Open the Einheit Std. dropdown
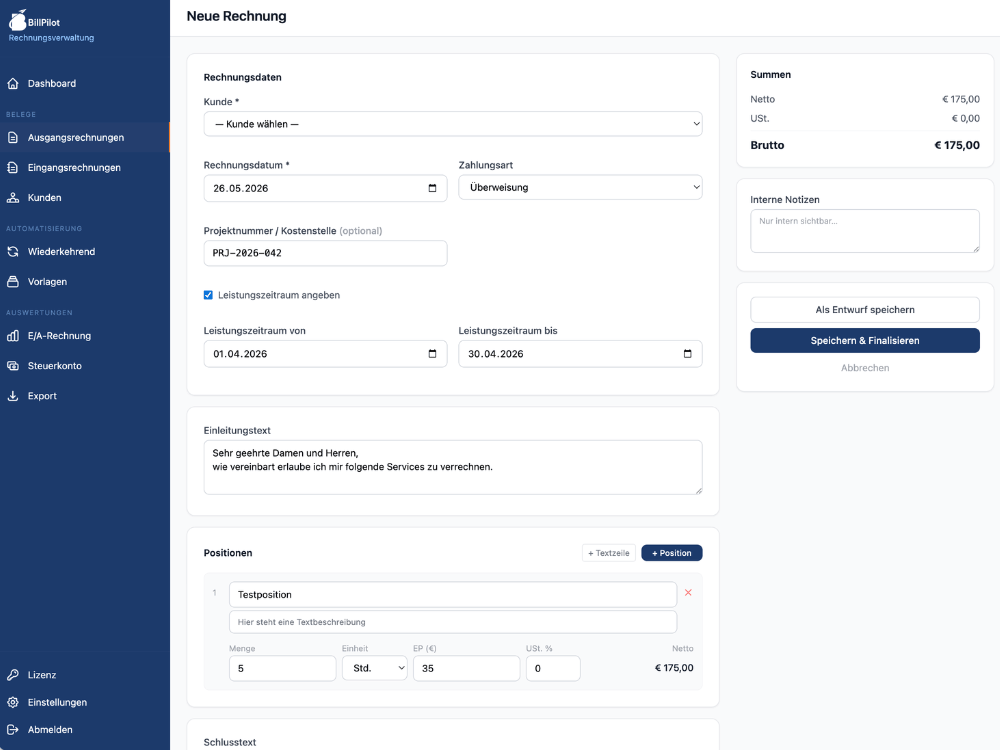Image resolution: width=1000 pixels, height=750 pixels. click(375, 668)
